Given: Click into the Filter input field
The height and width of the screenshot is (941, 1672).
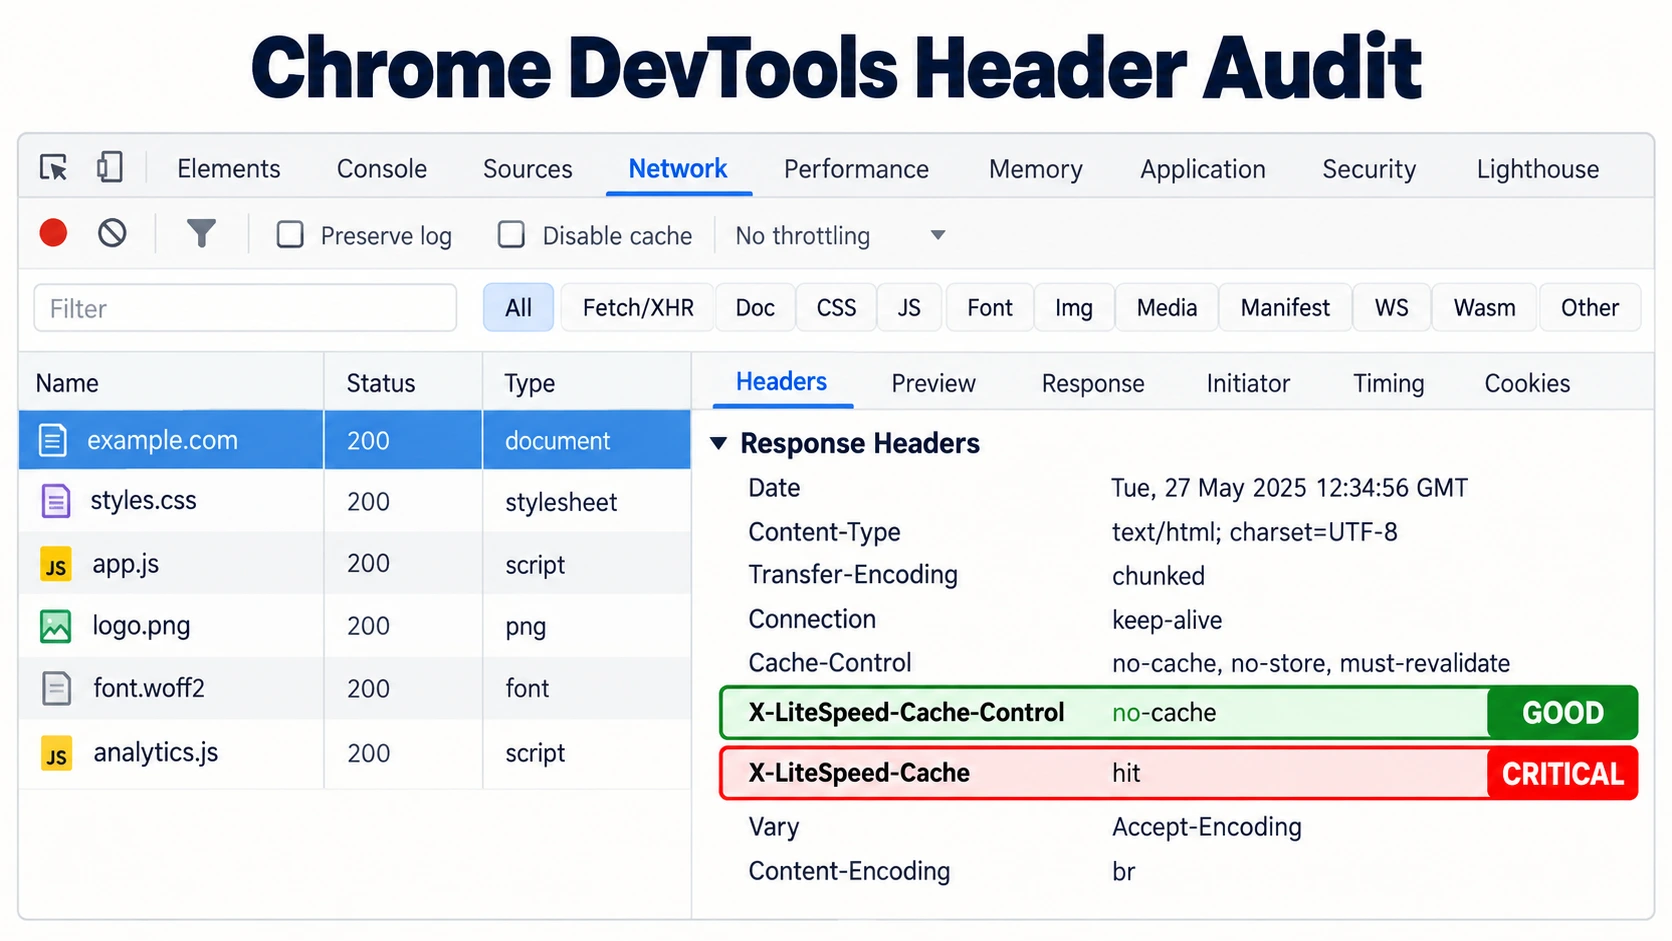Looking at the screenshot, I should (245, 308).
